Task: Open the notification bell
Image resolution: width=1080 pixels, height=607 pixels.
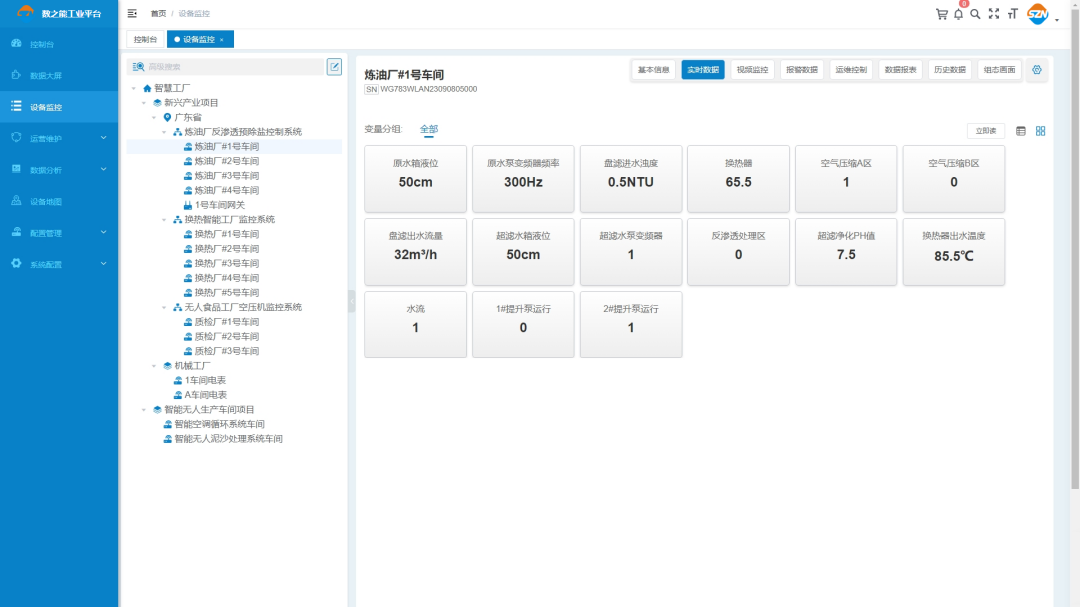Action: [958, 14]
